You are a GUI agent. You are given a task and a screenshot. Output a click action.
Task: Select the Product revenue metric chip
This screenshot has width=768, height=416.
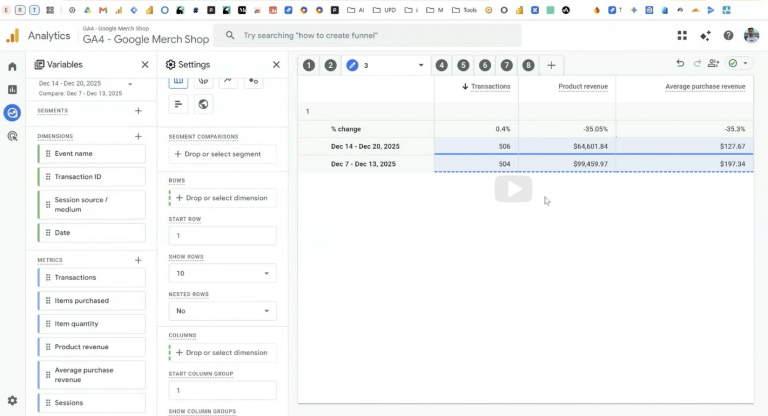click(x=92, y=347)
